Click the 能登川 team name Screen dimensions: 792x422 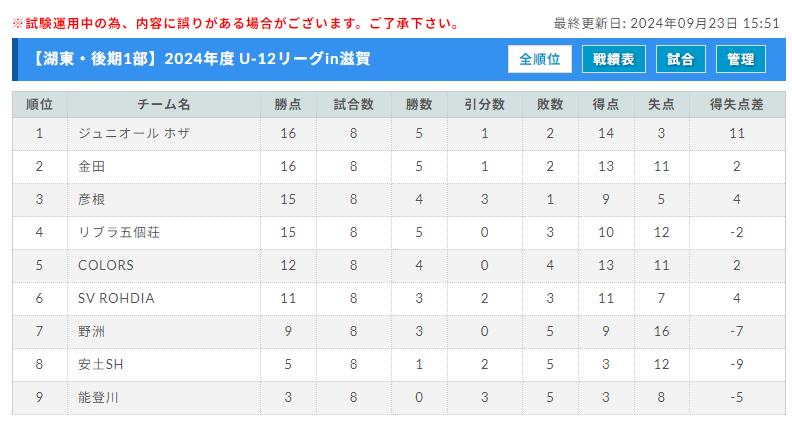tap(98, 397)
